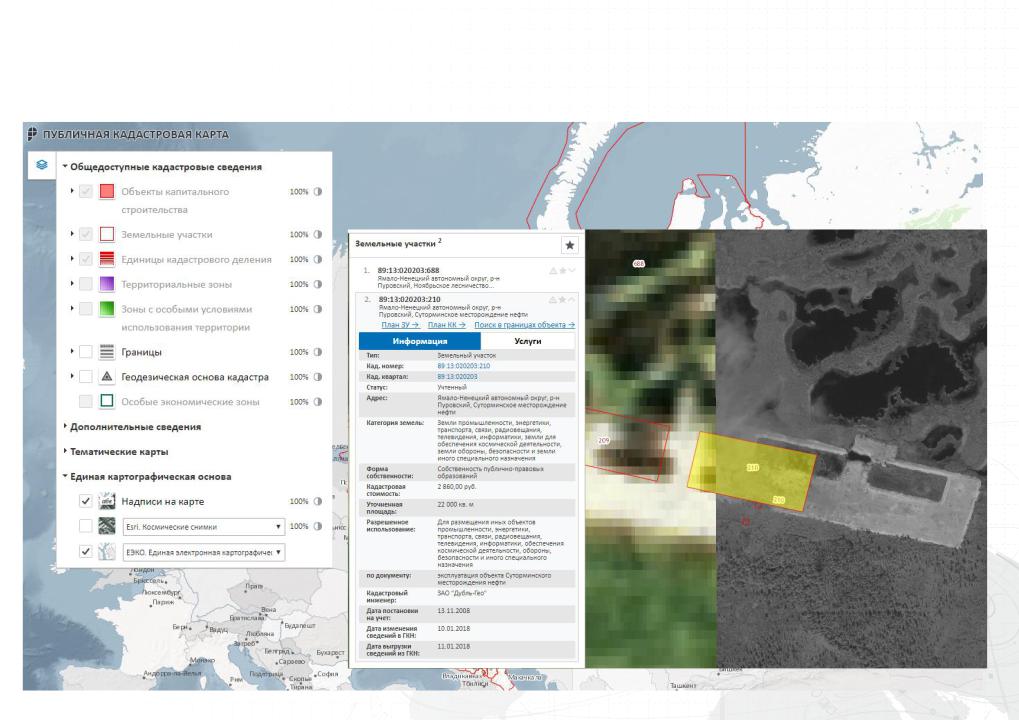1019x720 pixels.
Task: Open cadastral quarter link 89:13:020203
Action: tap(457, 376)
